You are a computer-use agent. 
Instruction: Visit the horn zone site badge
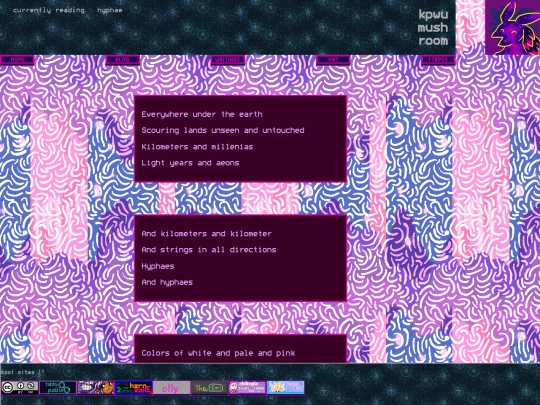[x=134, y=387]
